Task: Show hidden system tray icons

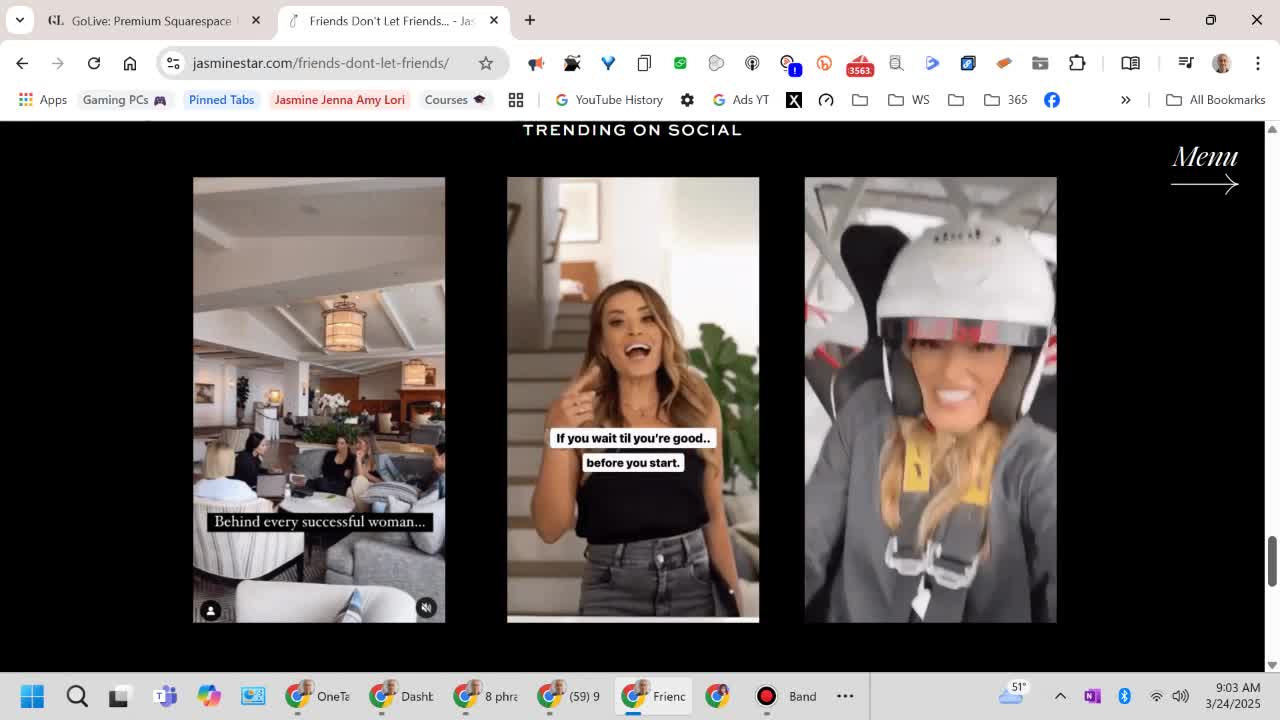Action: 1060,696
